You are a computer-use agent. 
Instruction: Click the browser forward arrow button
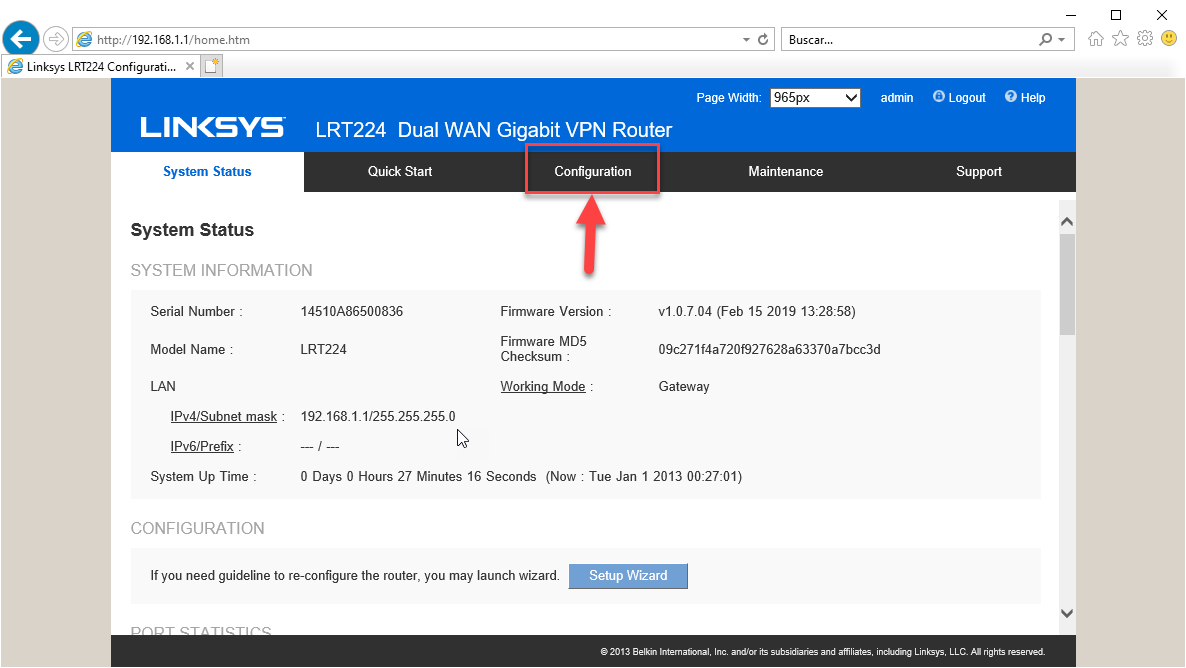[56, 39]
